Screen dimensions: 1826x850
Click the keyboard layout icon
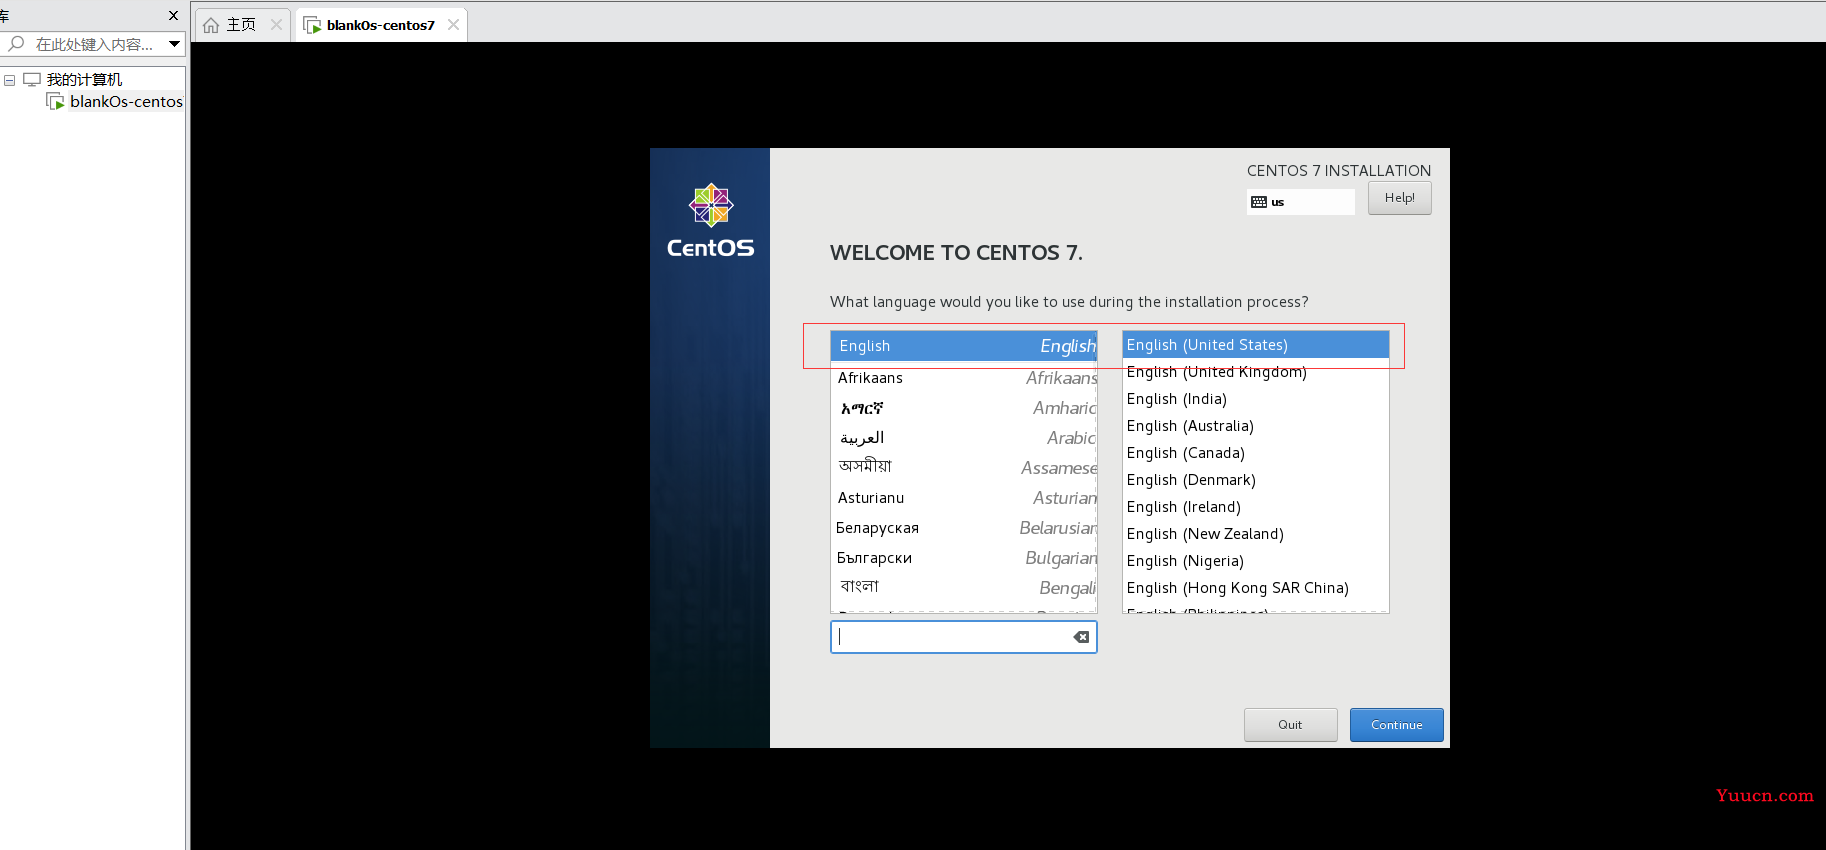pyautogui.click(x=1259, y=202)
